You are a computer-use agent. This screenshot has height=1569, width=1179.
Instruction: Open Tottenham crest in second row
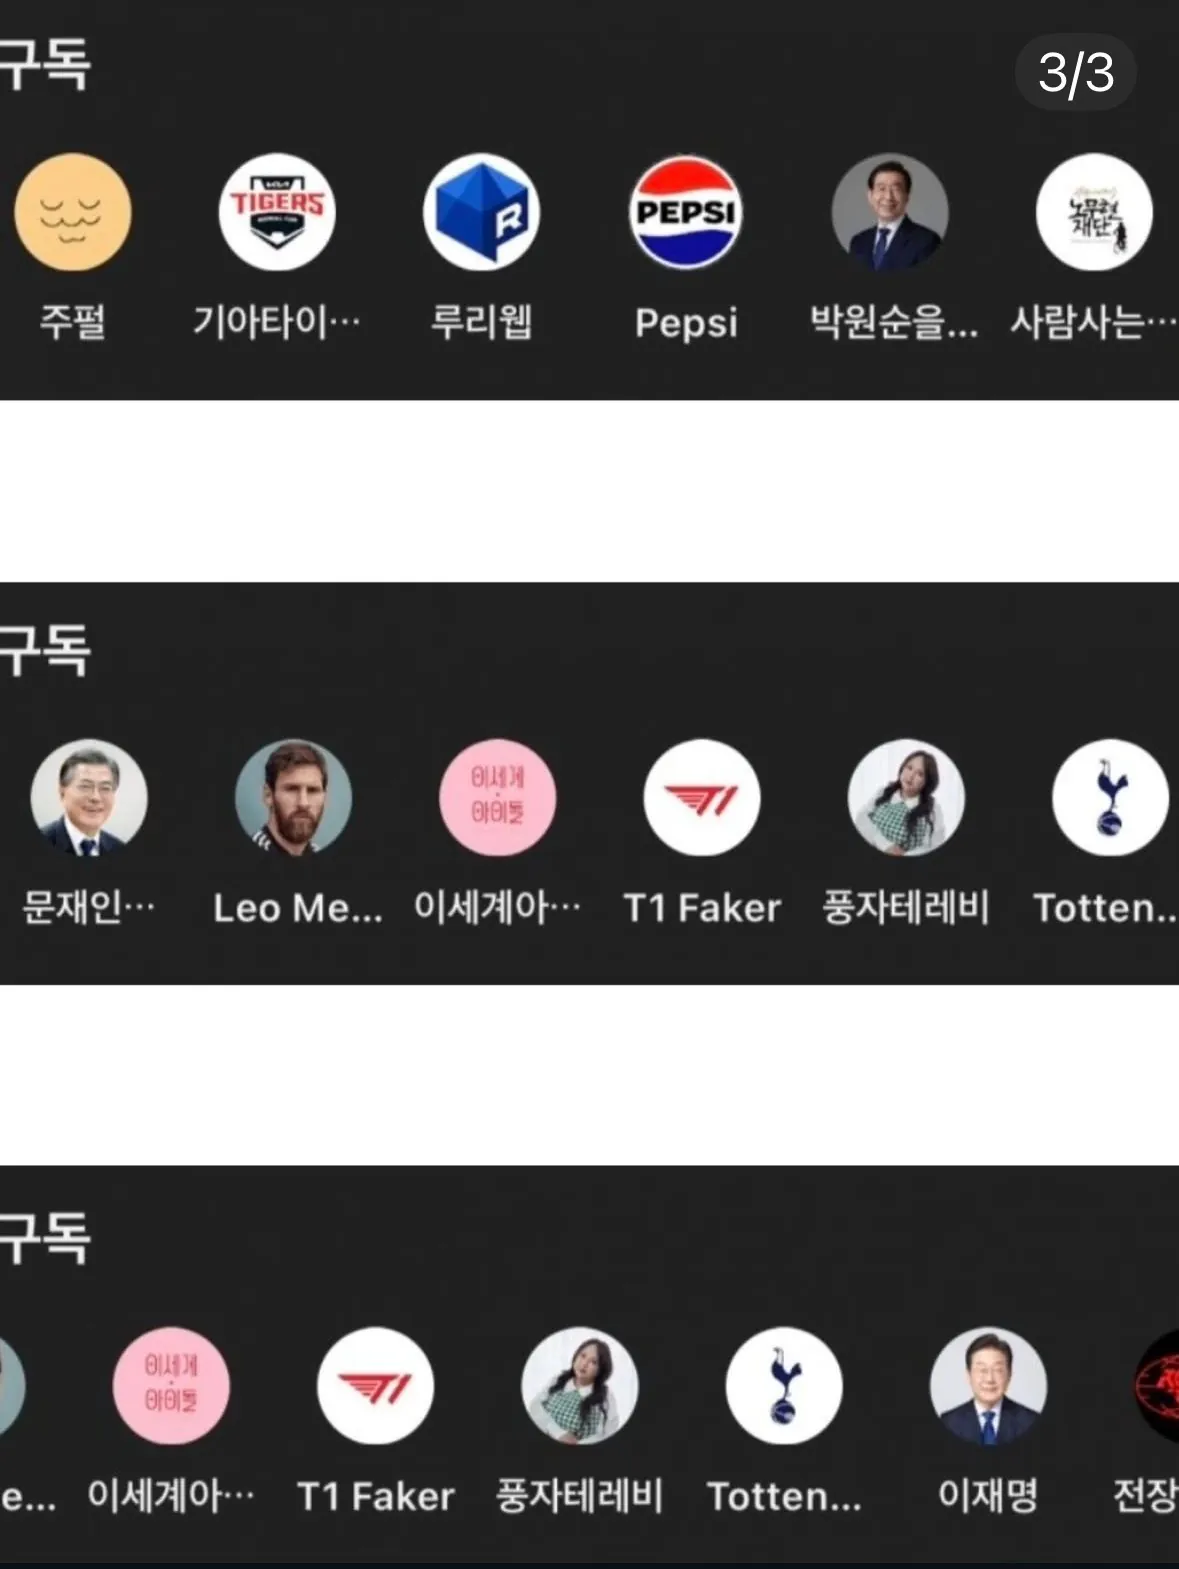[1110, 798]
